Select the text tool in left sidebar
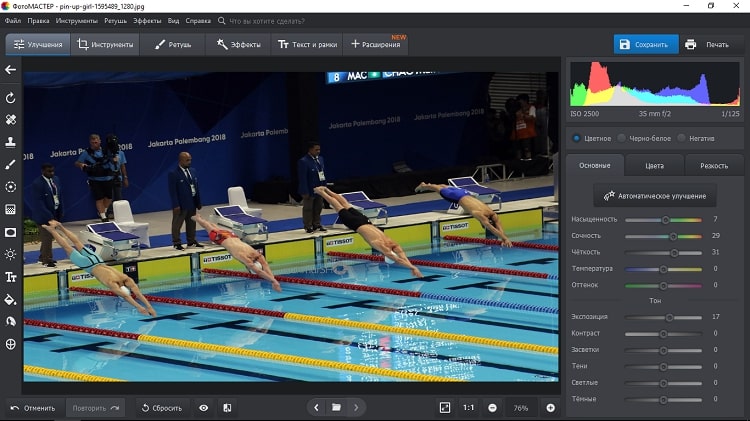Viewport: 750px width, 421px height. coord(11,277)
